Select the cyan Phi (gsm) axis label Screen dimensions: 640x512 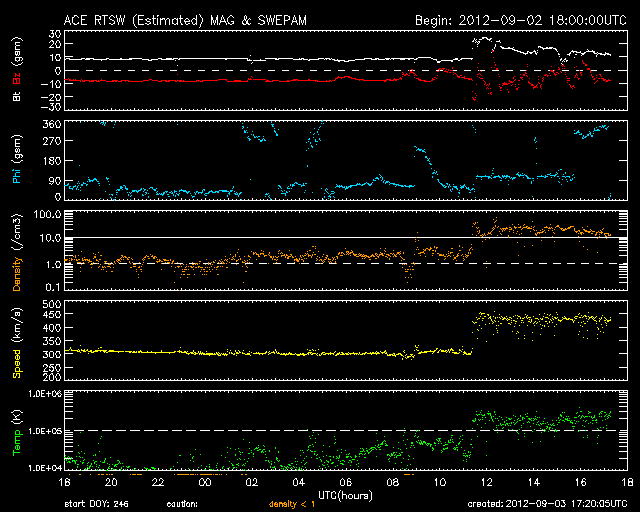pos(17,159)
